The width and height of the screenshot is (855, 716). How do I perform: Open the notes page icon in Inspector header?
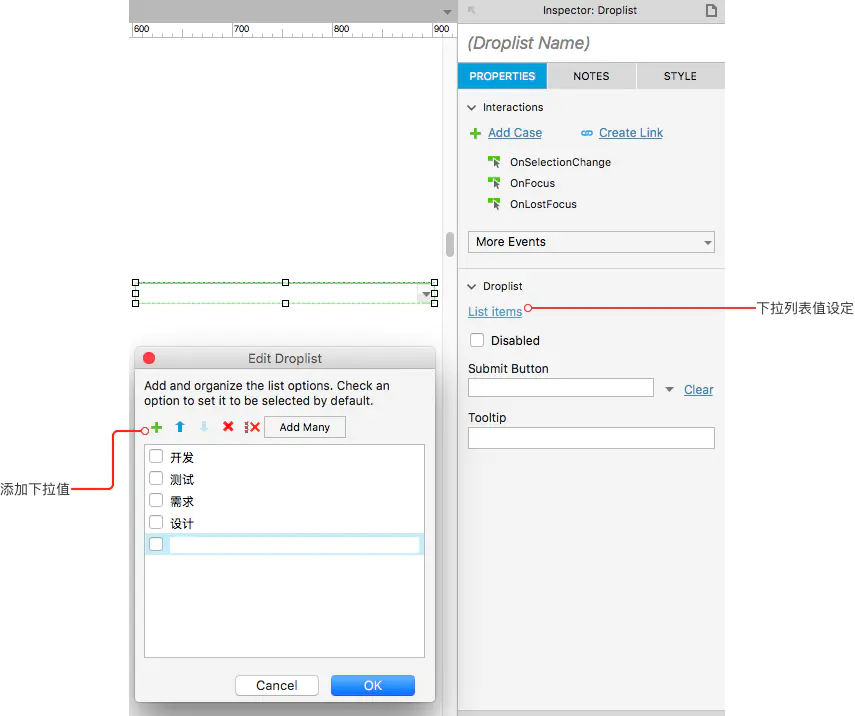click(x=711, y=10)
